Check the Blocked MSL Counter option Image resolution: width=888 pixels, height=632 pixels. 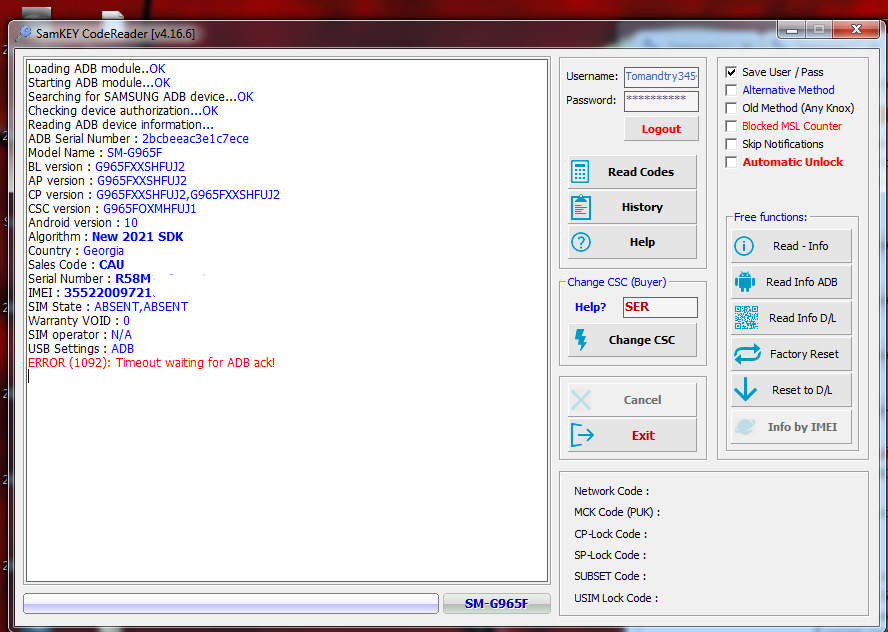tap(731, 126)
